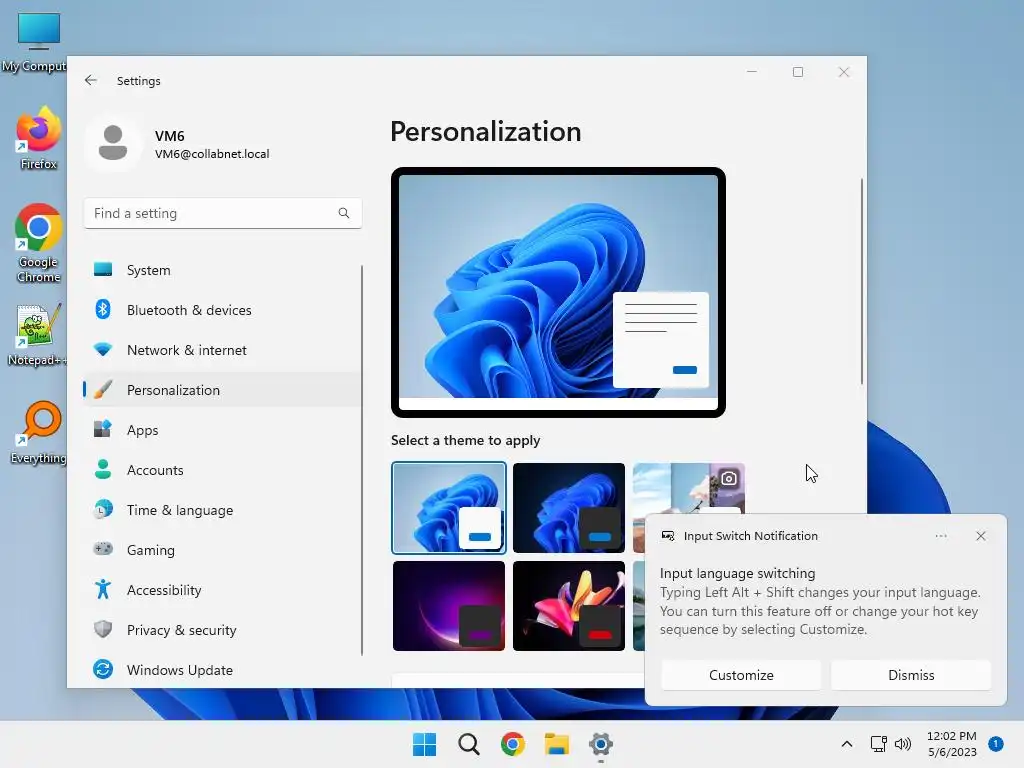Open the Windows Update page

[222, 670]
